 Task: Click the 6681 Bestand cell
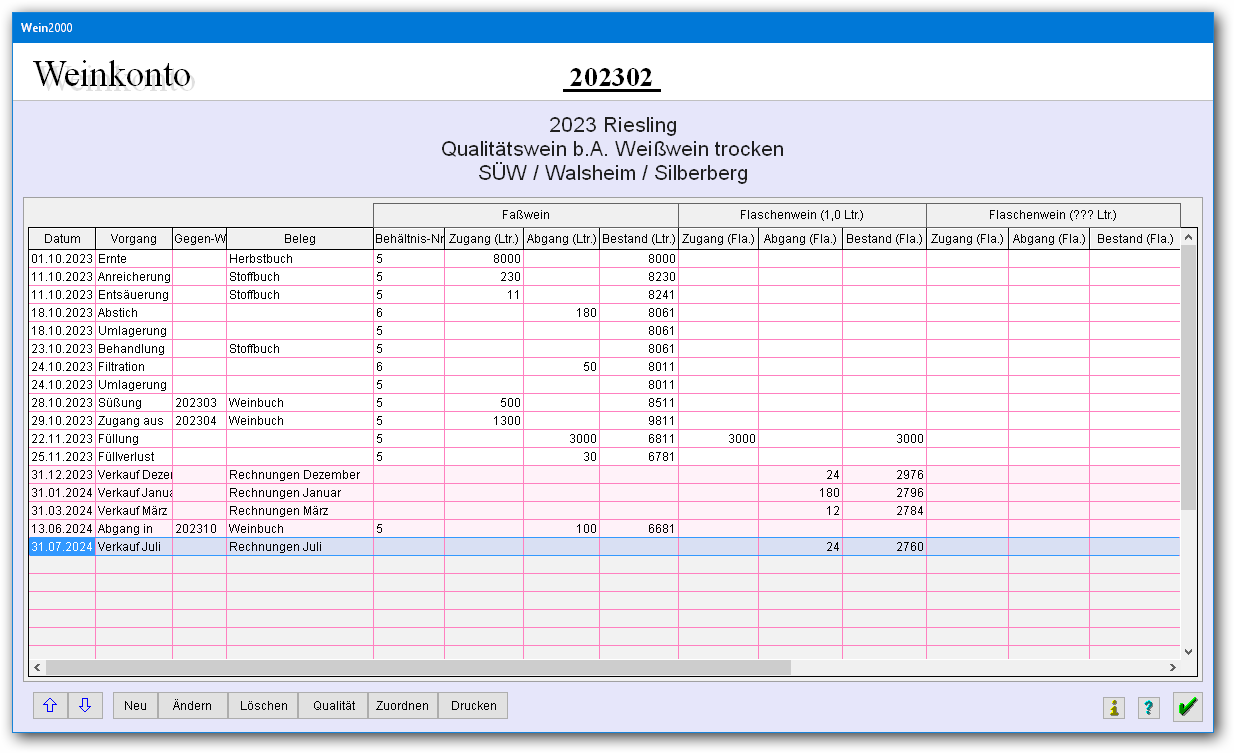[x=639, y=529]
